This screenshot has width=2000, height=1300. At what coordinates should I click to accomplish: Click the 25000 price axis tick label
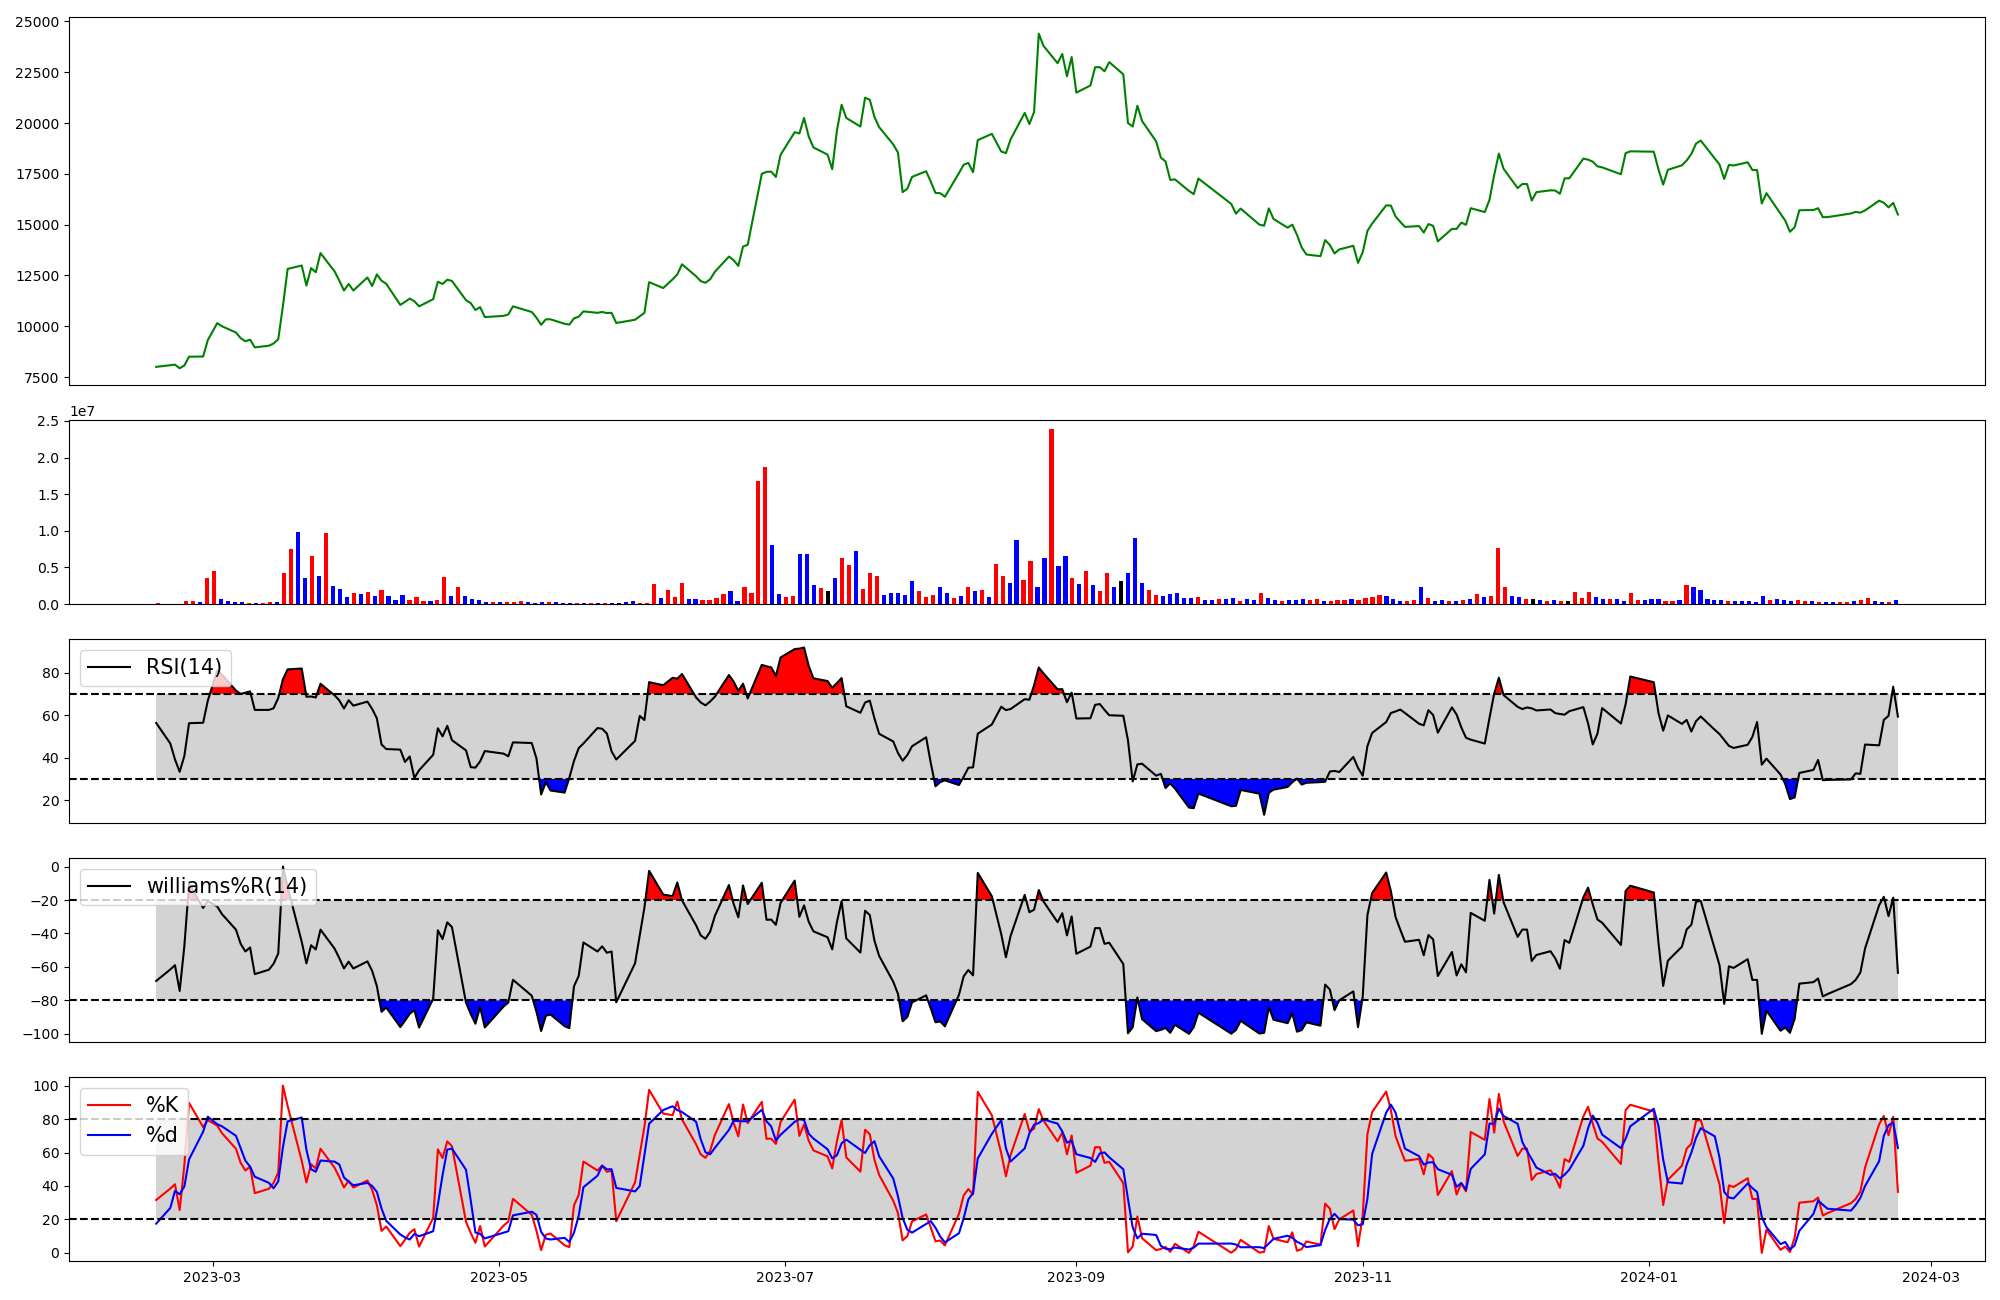point(37,22)
